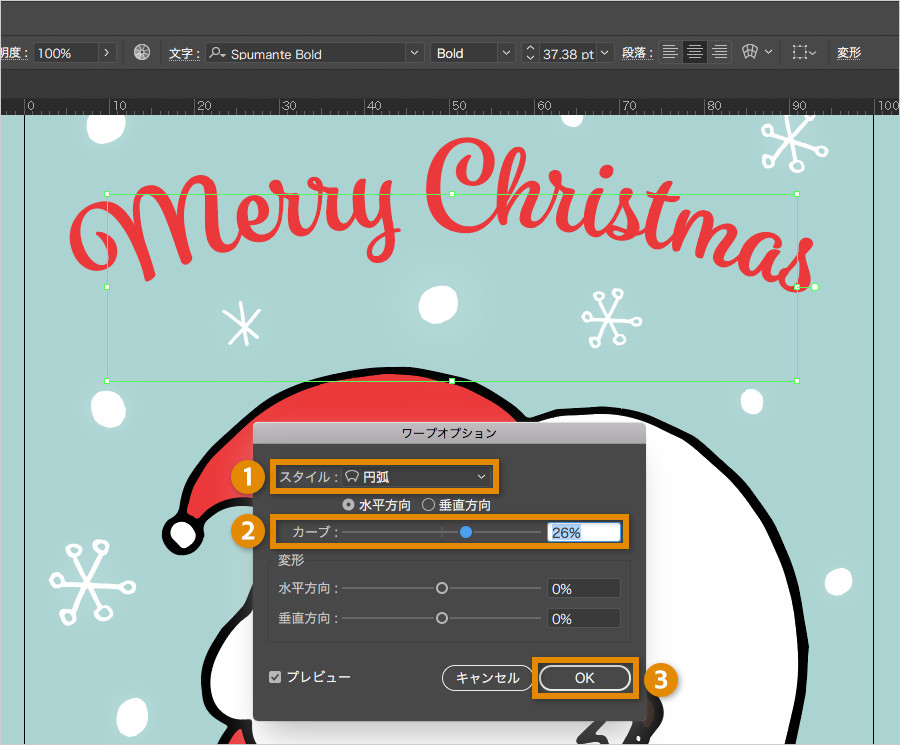Select the 垂直方向 radio button
This screenshot has width=900, height=746.
428,505
